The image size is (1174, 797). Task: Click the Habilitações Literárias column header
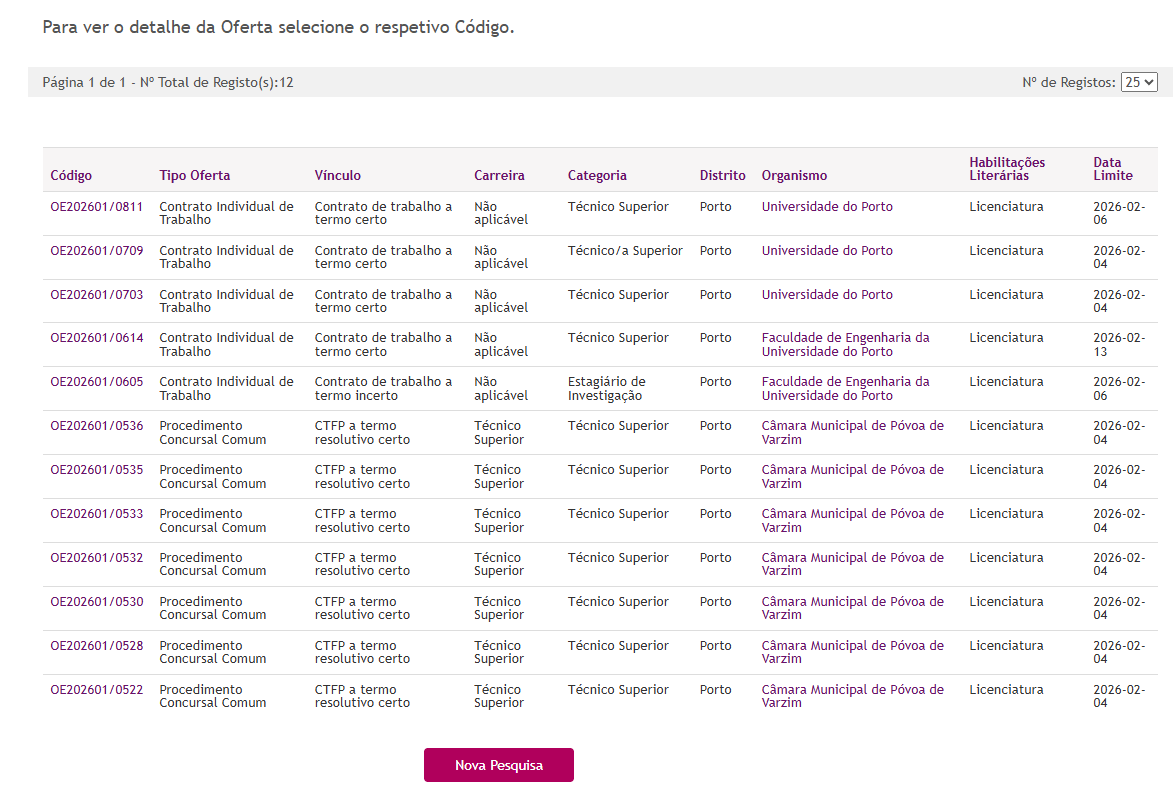click(1007, 169)
